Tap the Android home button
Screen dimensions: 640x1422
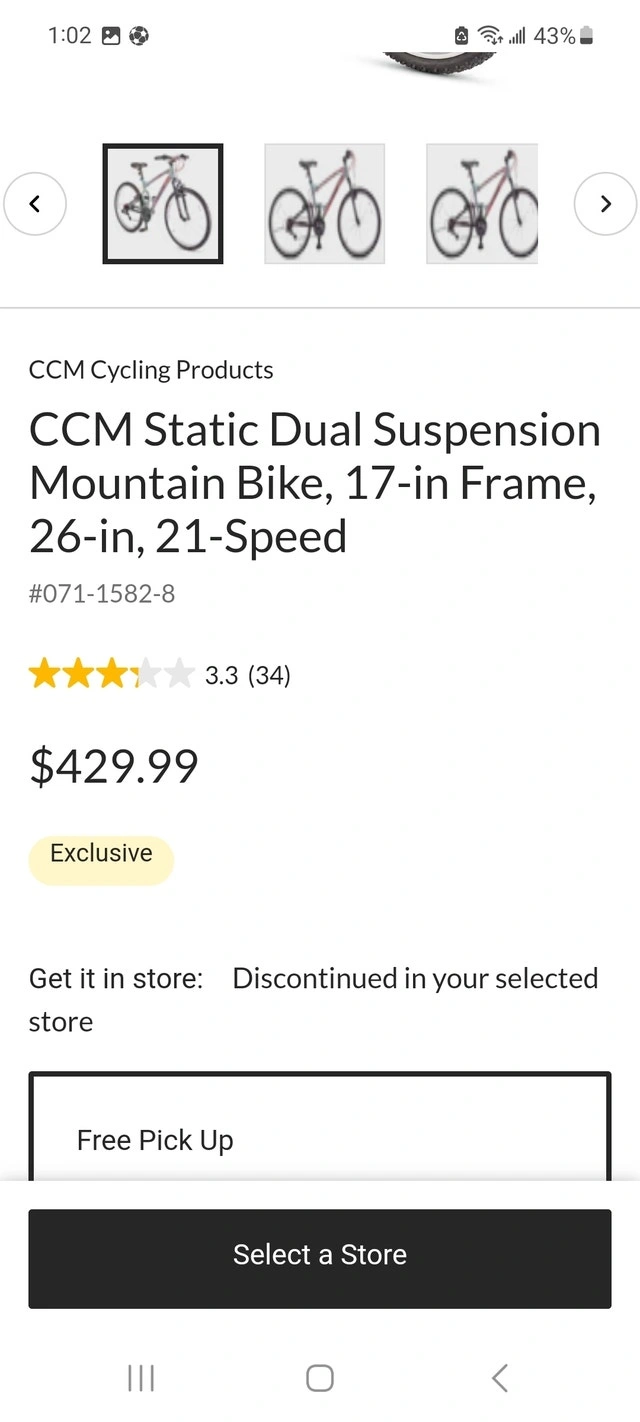click(x=320, y=1378)
